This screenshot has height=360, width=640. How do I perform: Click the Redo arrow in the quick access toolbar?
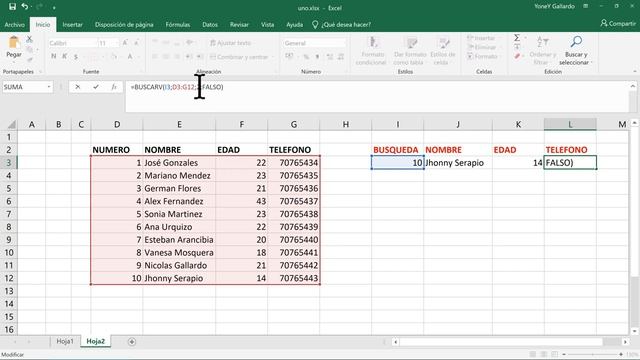point(40,7)
